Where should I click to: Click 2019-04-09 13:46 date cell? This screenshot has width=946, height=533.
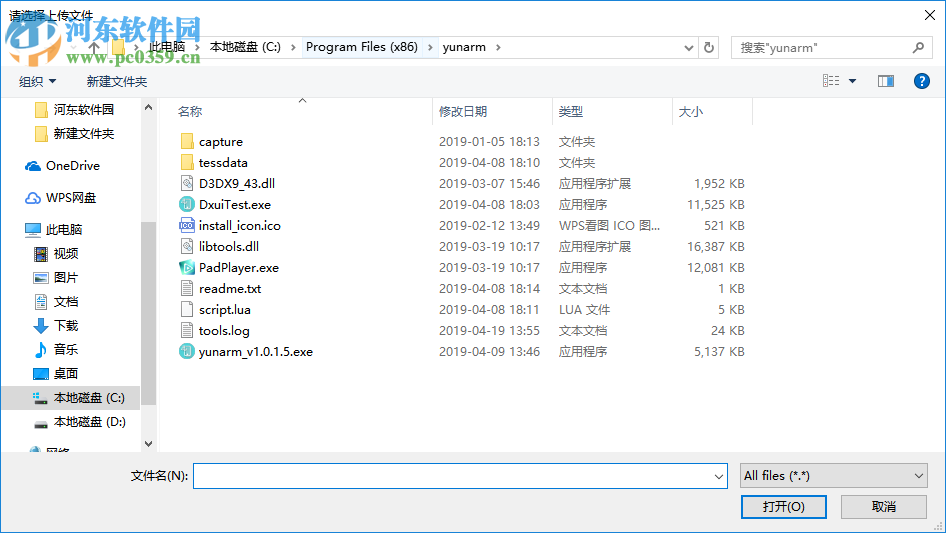489,351
